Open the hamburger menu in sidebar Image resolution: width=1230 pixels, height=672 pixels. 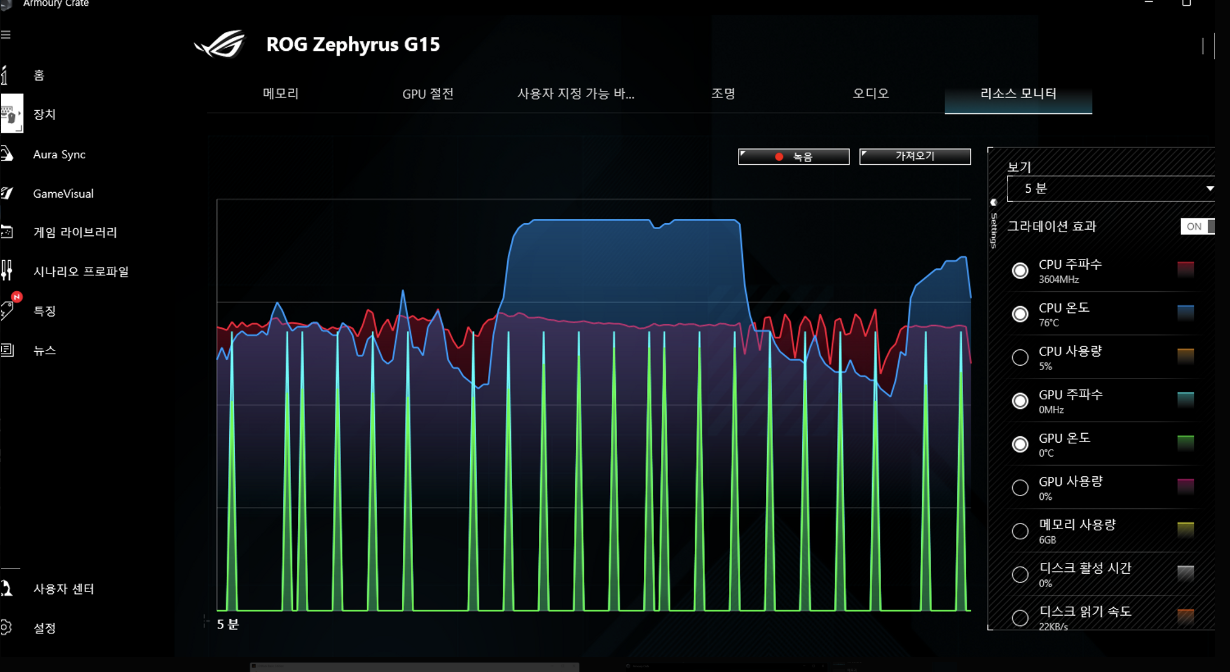point(5,35)
